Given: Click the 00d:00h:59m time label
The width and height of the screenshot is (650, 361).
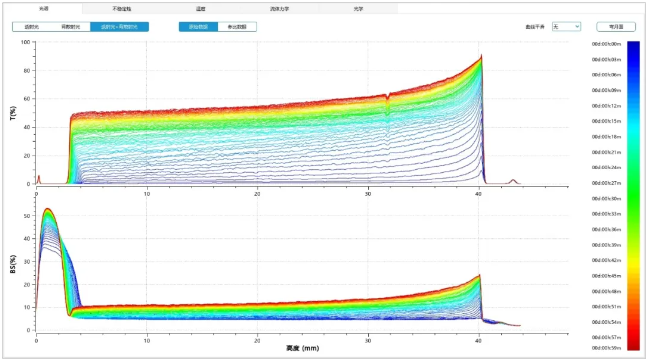Looking at the screenshot, I should coord(606,348).
